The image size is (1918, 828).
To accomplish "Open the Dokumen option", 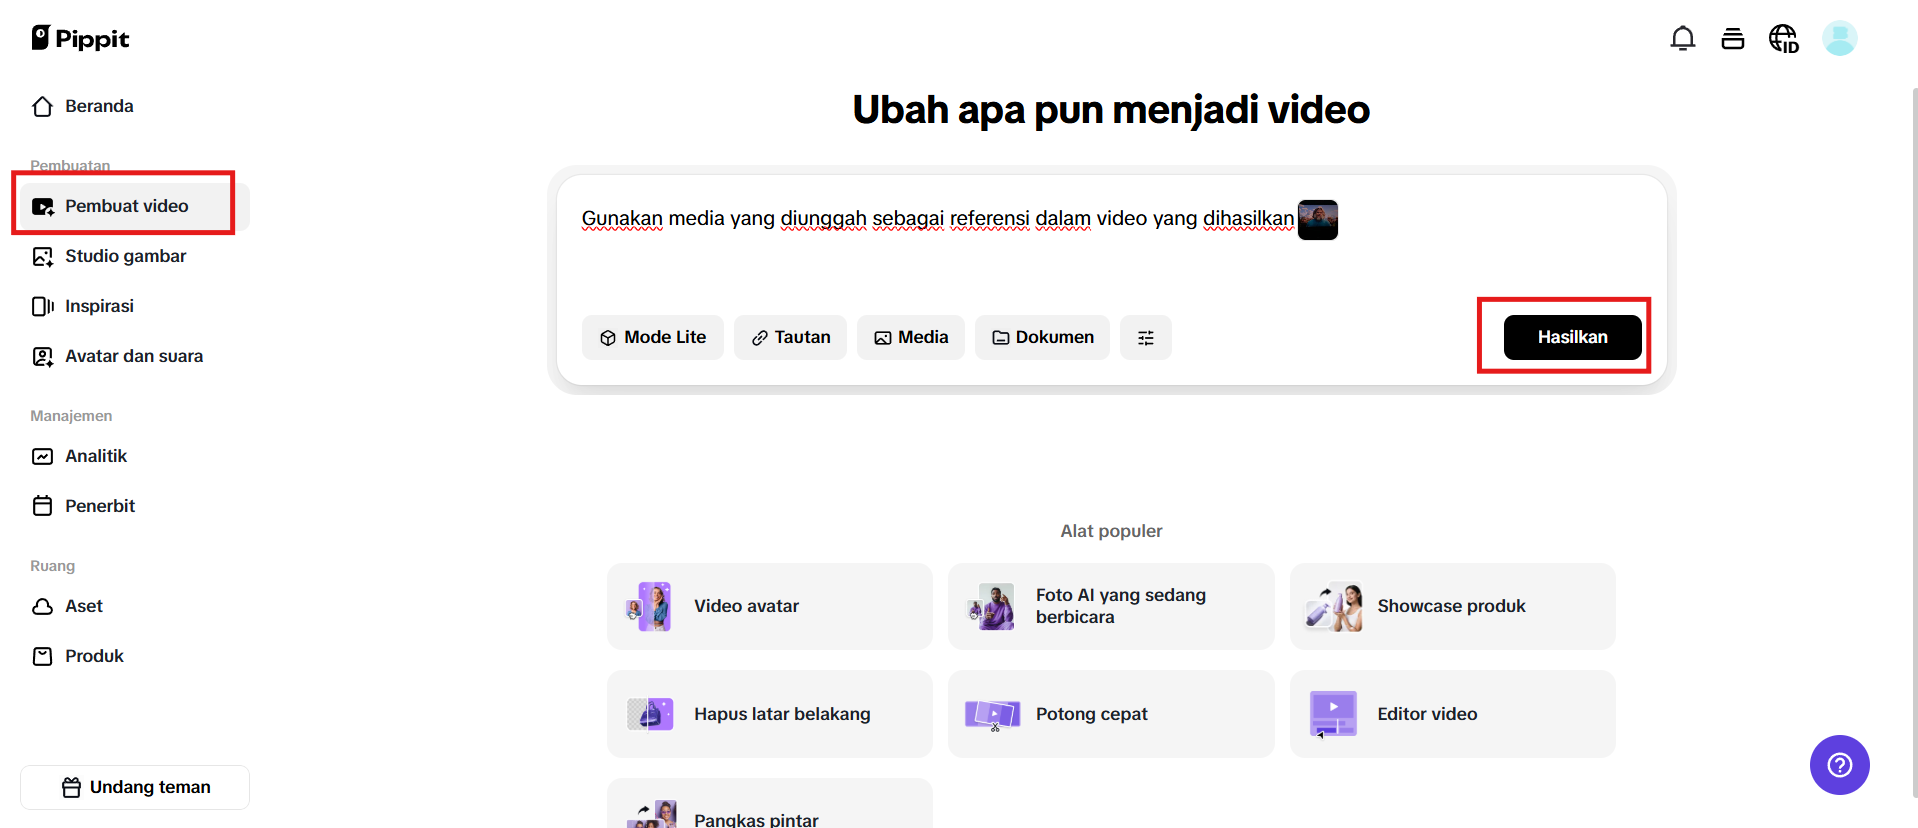I will click(x=1042, y=338).
